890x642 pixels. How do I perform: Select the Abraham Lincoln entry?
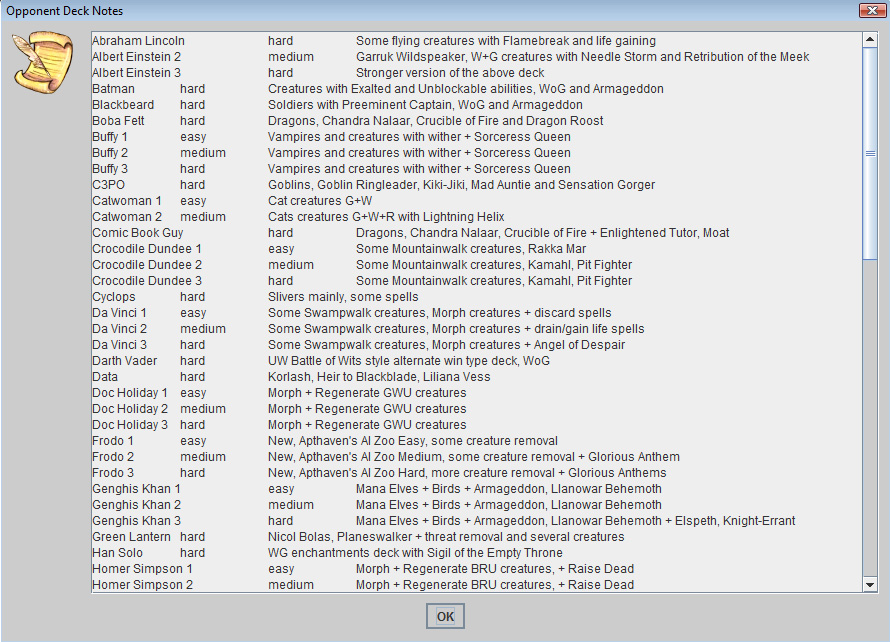click(138, 41)
